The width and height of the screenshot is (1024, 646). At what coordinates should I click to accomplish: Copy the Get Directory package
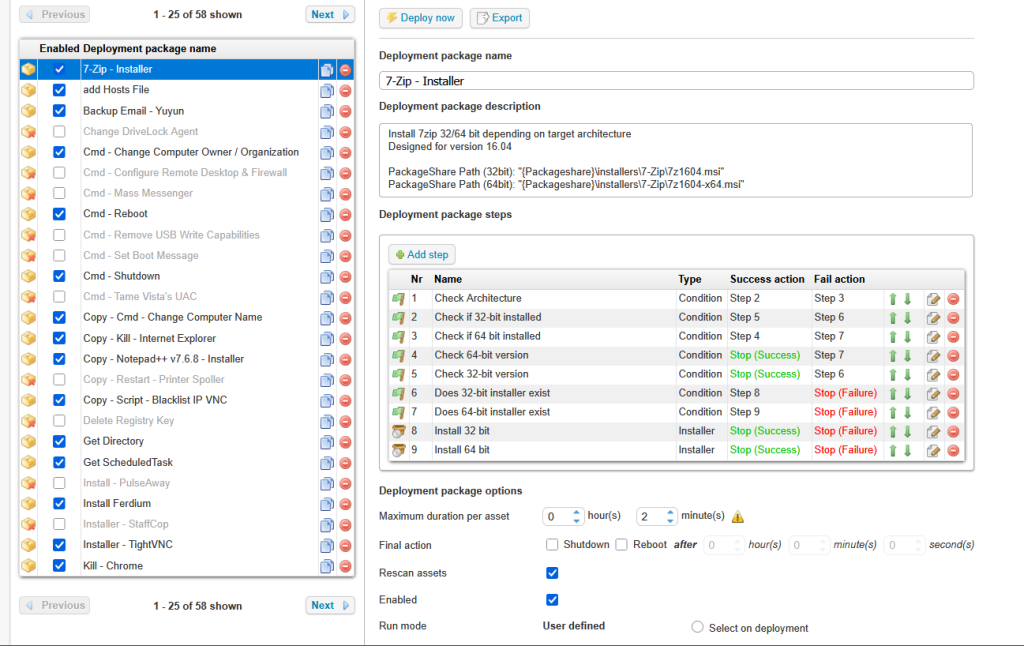327,442
